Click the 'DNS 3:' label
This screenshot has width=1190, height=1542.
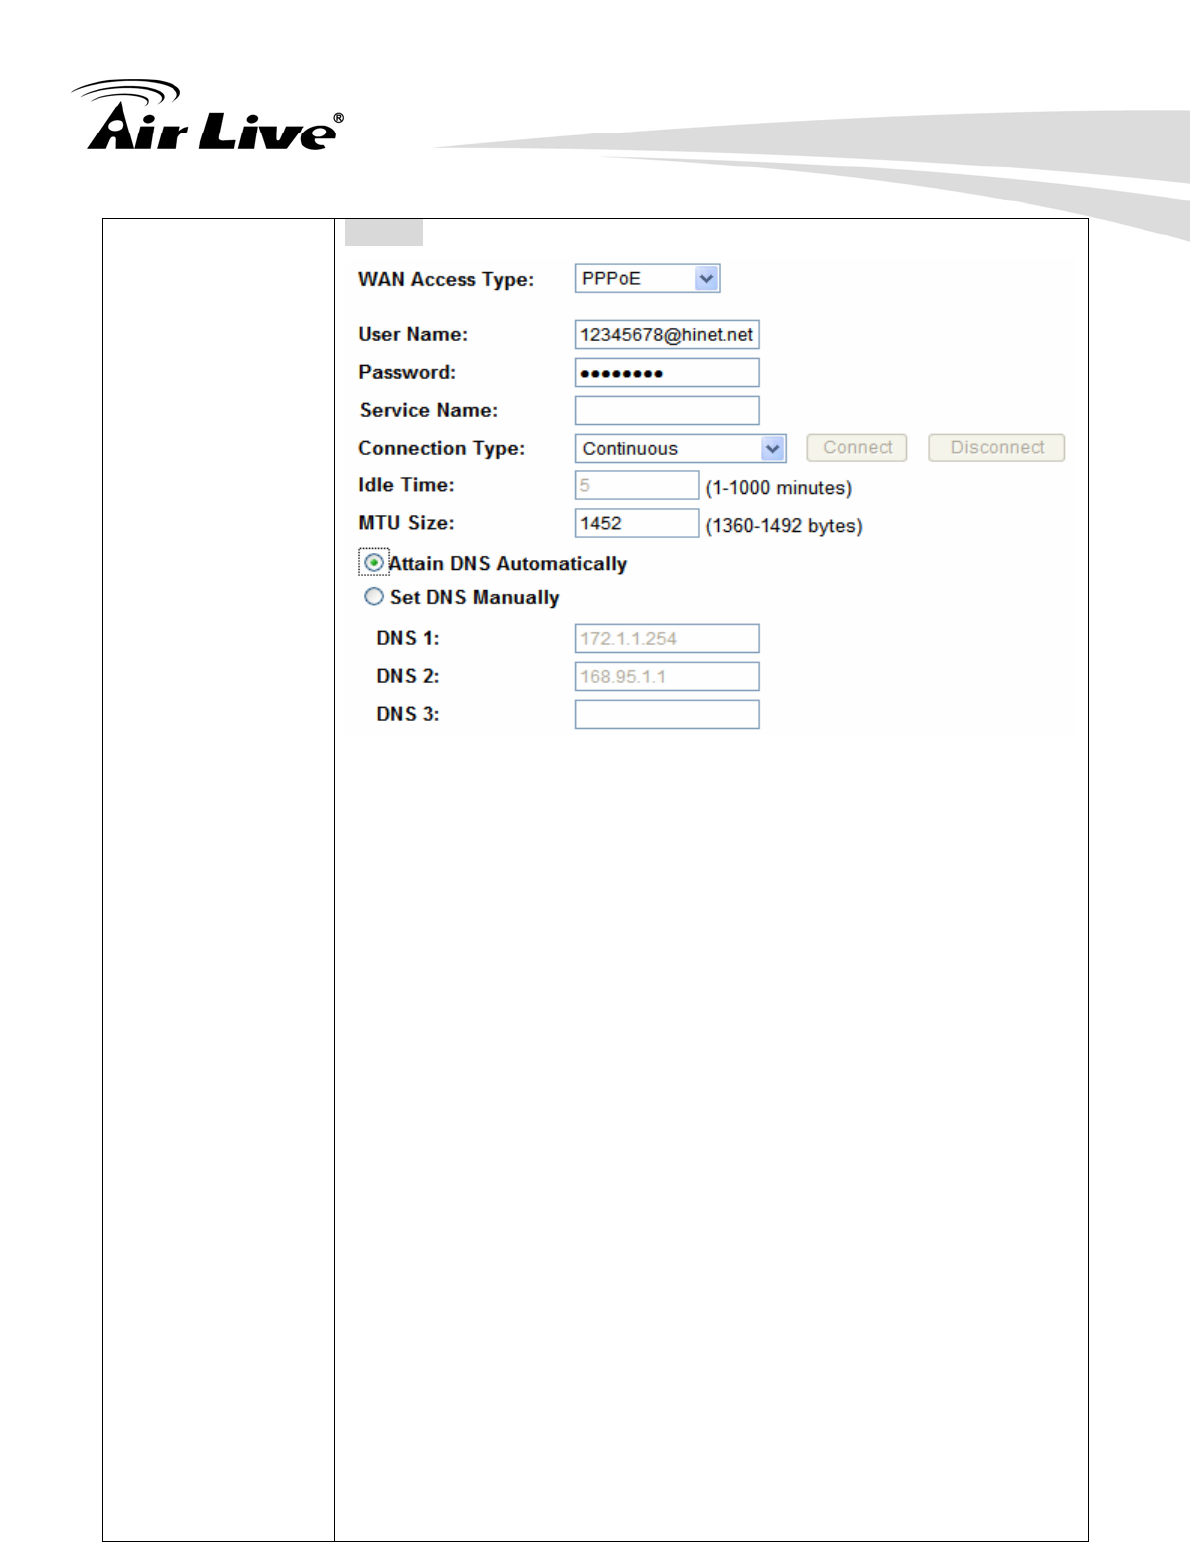click(408, 715)
